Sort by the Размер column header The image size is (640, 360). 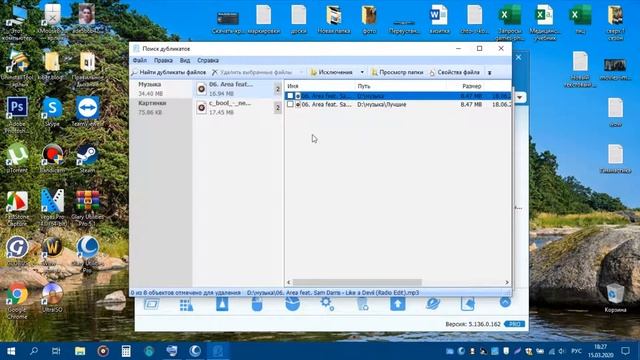(471, 86)
